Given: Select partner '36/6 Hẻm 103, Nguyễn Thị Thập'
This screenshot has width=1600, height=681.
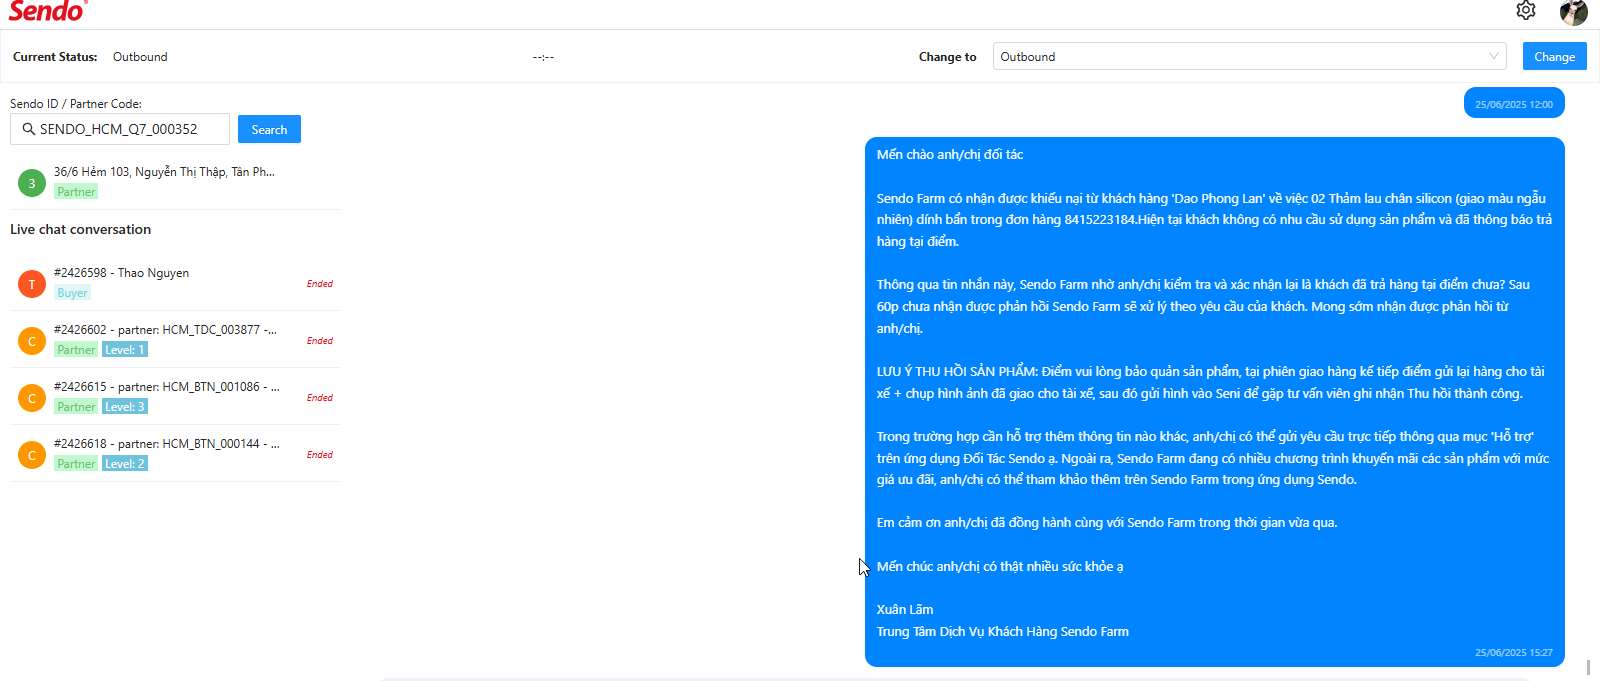Looking at the screenshot, I should [175, 182].
